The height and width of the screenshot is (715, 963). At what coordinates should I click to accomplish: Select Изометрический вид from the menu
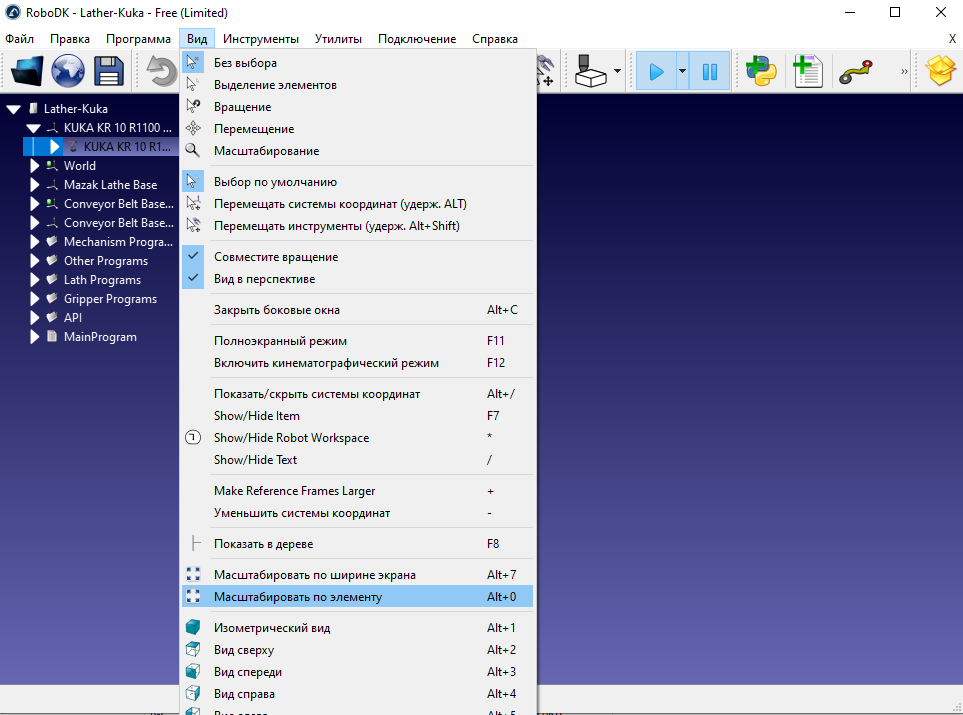[x=272, y=628]
